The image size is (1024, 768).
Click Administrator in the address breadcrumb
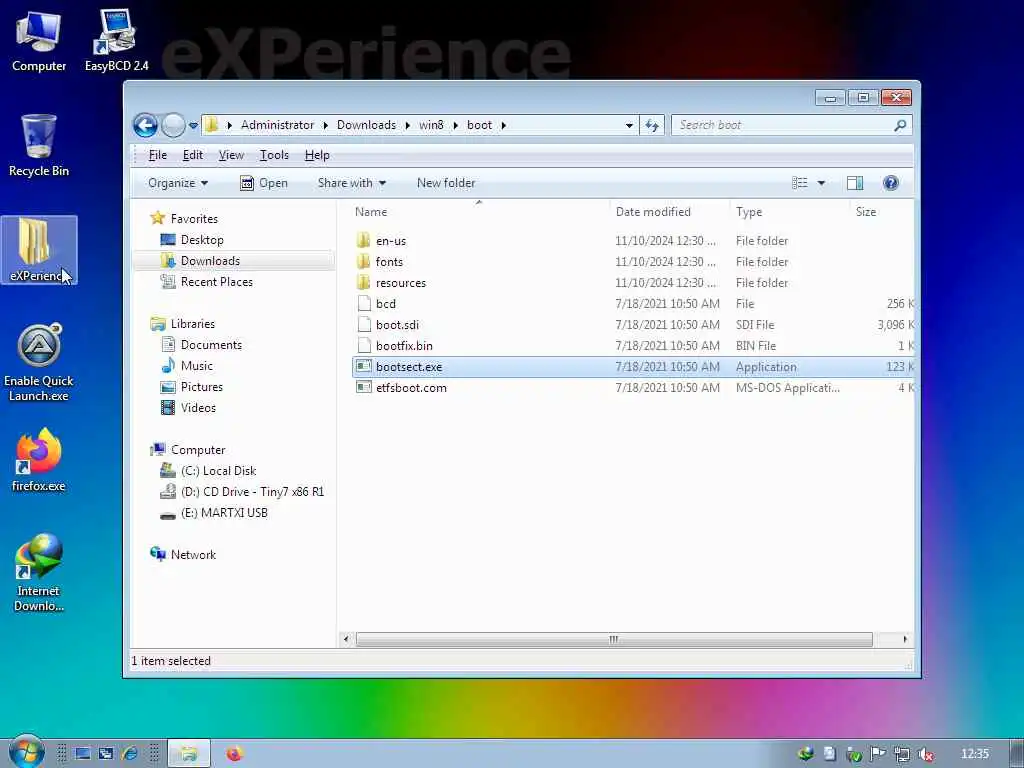(x=278, y=125)
